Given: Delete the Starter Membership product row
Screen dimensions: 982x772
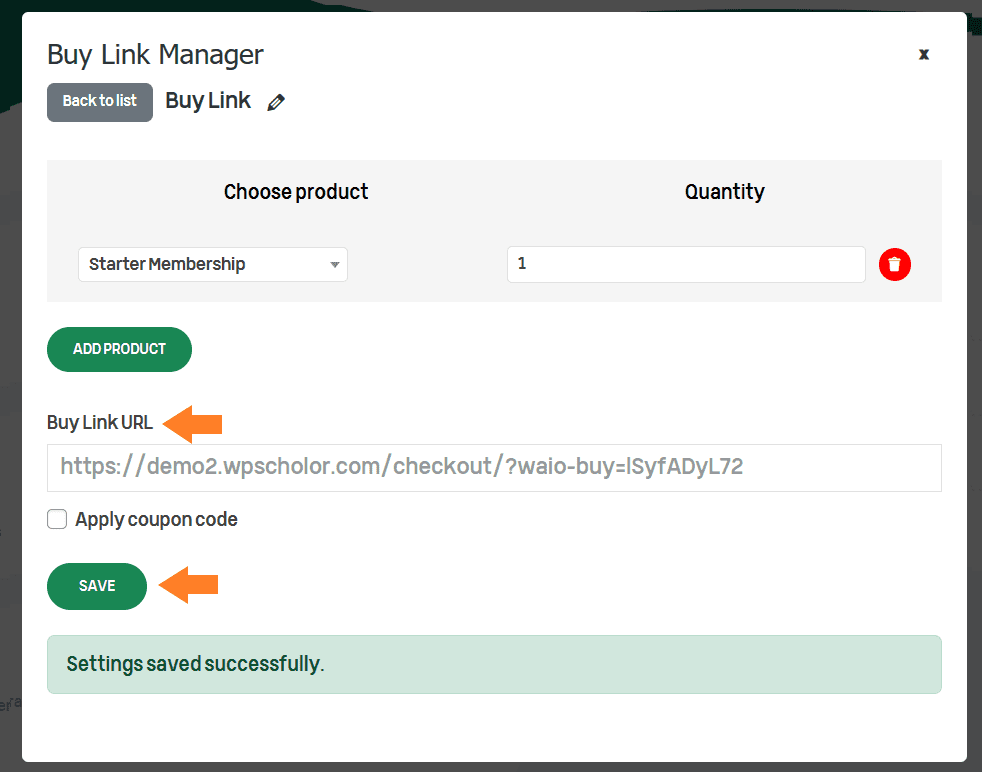Looking at the screenshot, I should coord(894,264).
